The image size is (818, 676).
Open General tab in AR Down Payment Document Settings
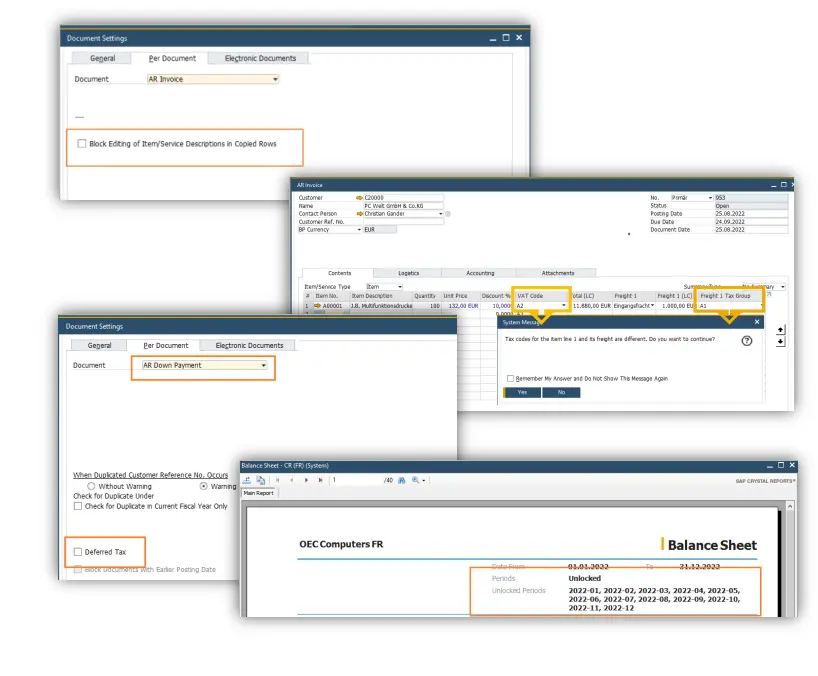point(99,345)
